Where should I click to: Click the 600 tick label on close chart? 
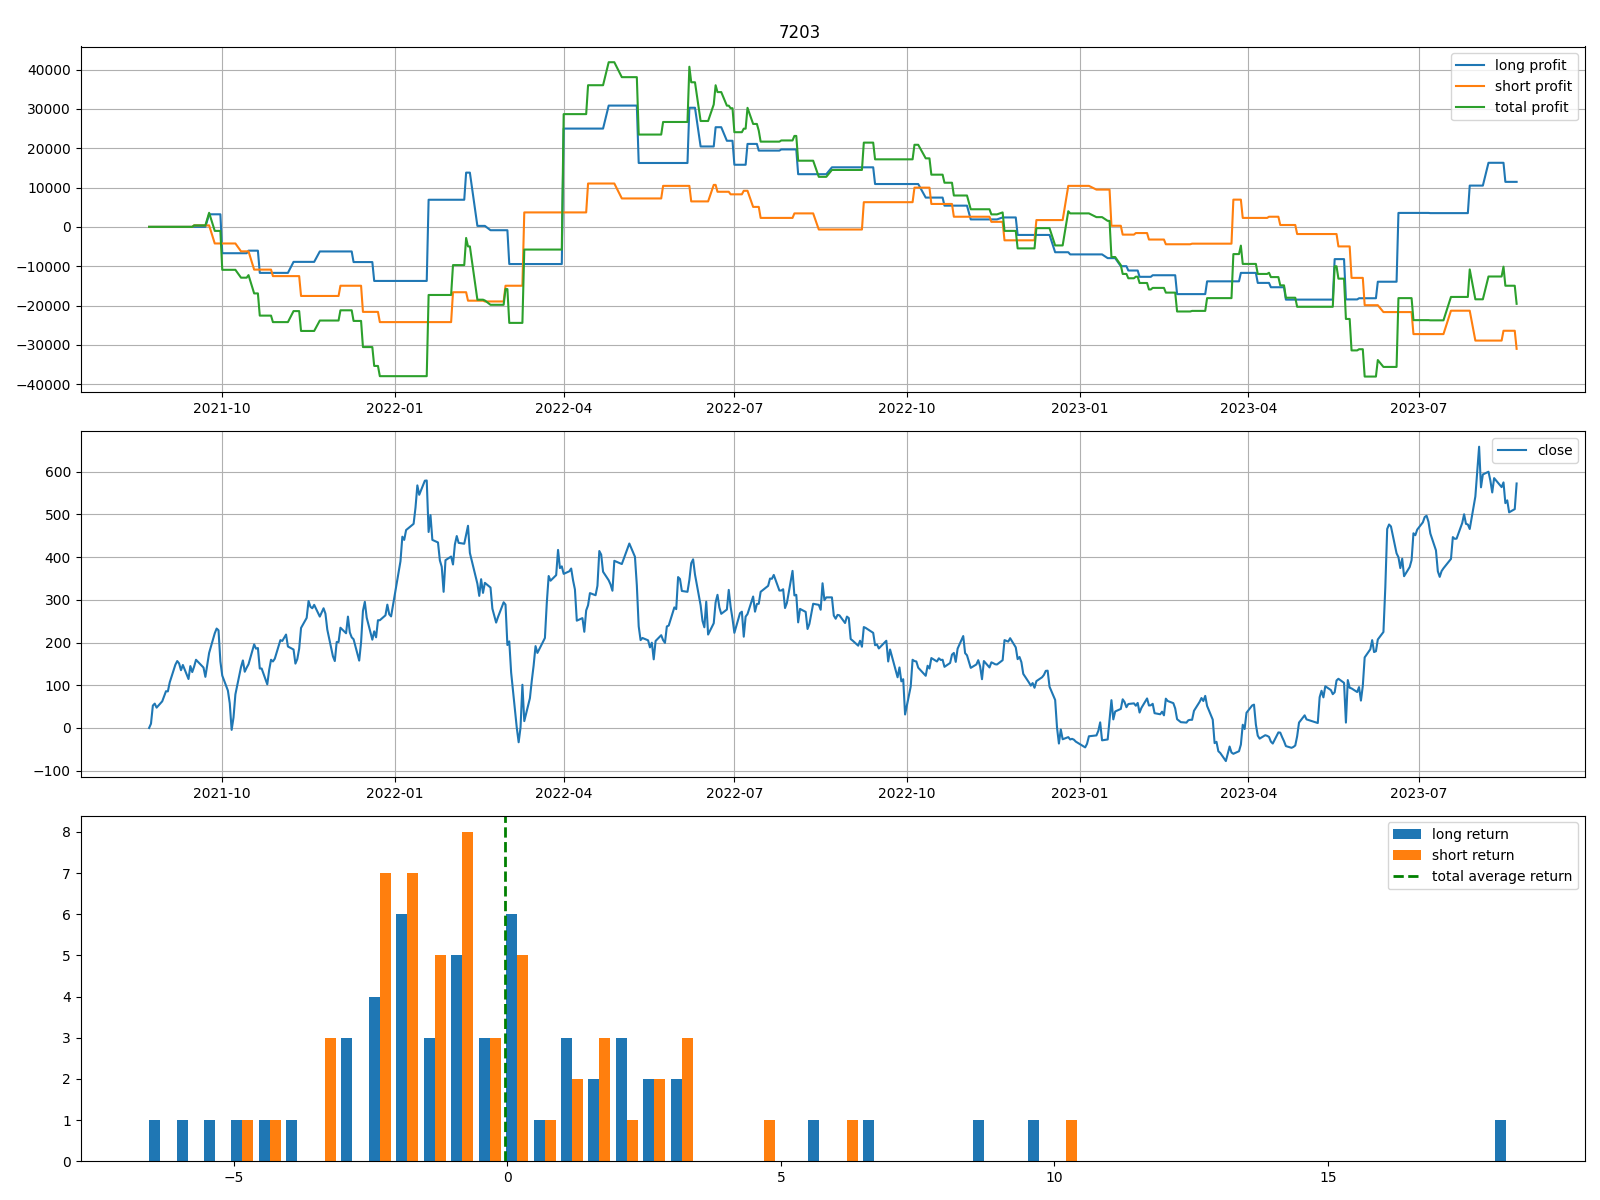58,472
